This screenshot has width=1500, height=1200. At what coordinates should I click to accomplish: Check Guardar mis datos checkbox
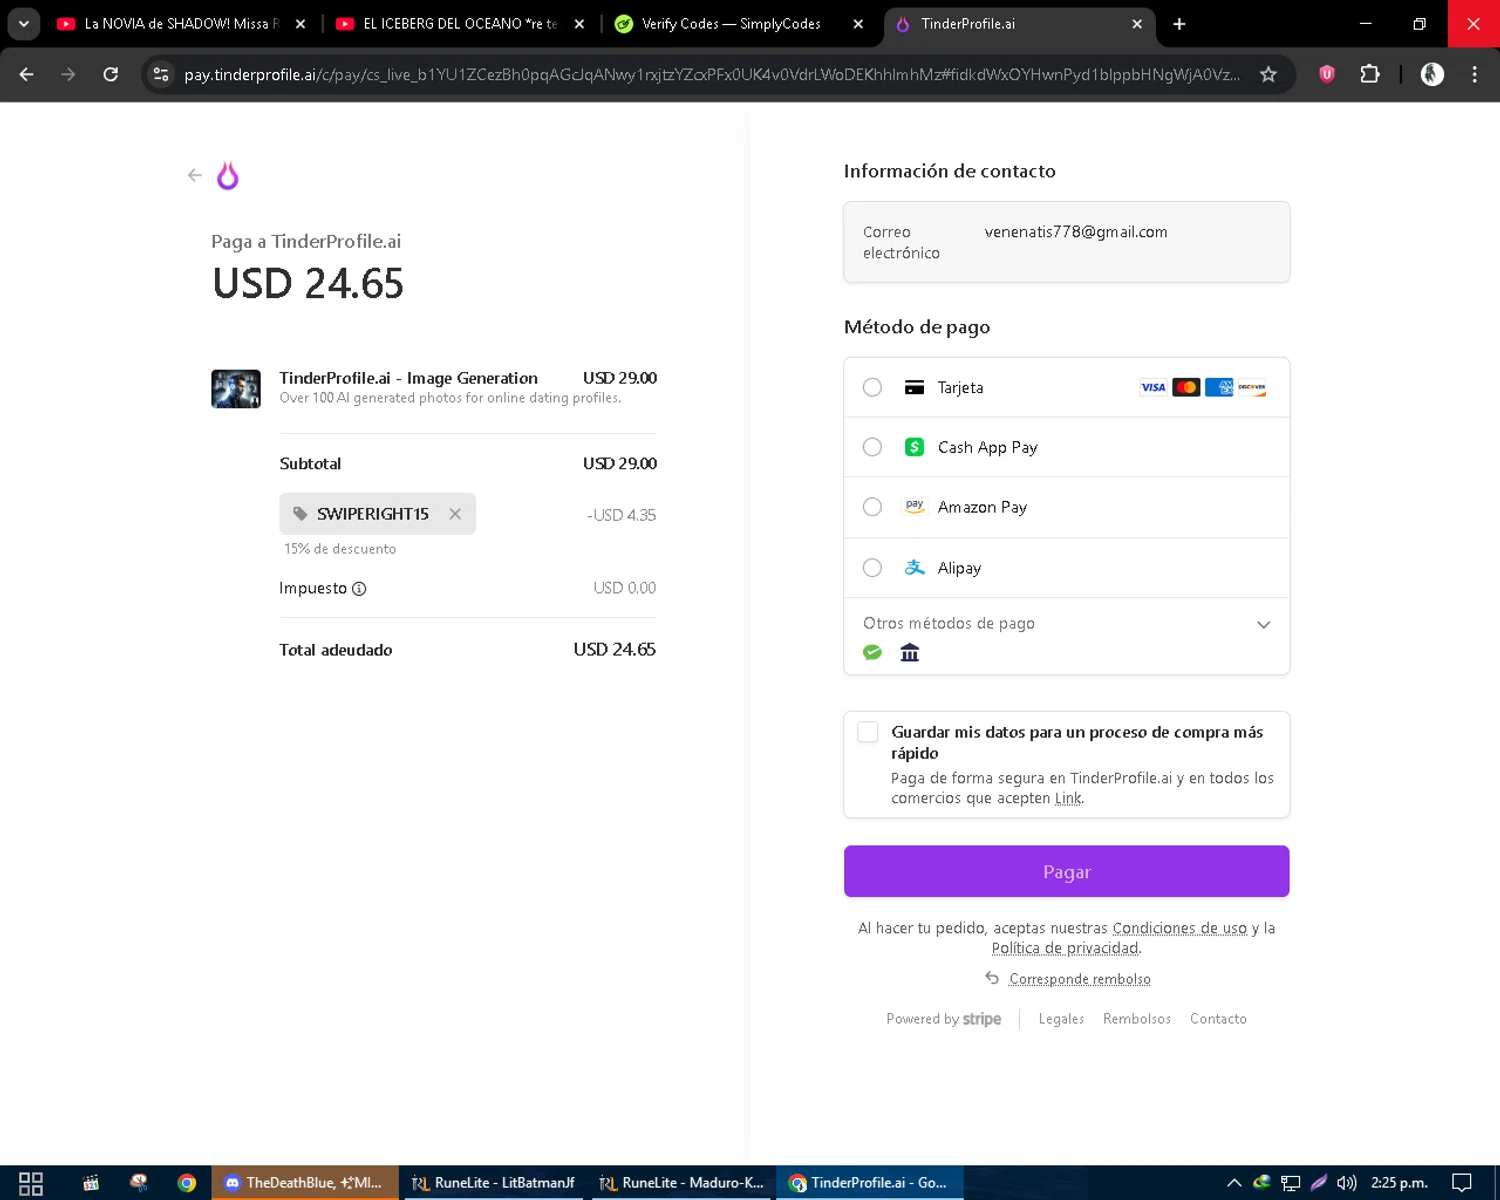868,732
